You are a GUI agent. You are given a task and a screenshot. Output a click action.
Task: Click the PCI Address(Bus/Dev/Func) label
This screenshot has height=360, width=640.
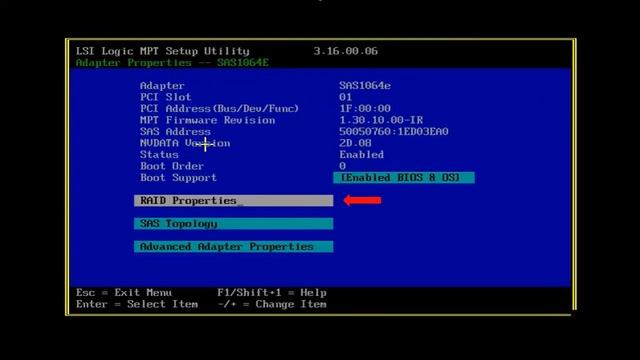tap(219, 109)
